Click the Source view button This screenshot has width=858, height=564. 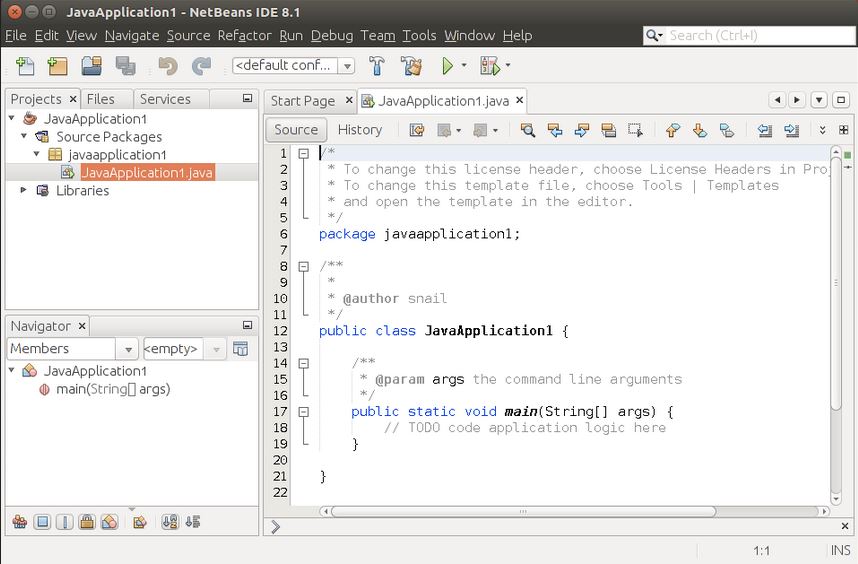(x=296, y=130)
